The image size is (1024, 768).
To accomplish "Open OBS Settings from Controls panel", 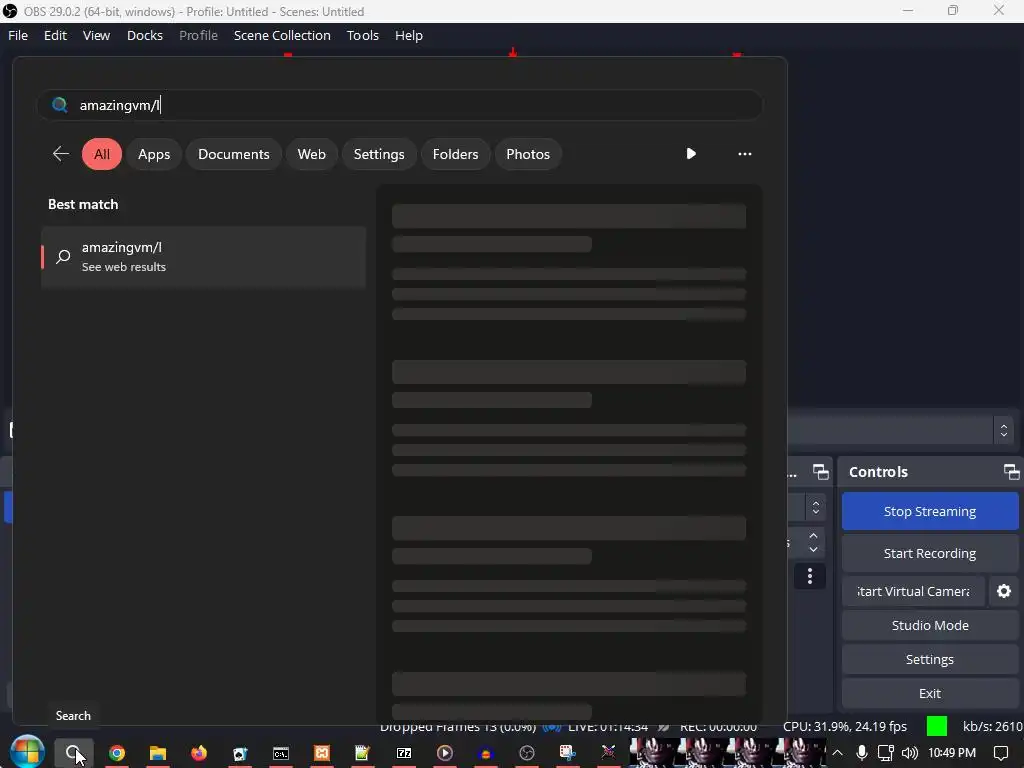I will 930,659.
